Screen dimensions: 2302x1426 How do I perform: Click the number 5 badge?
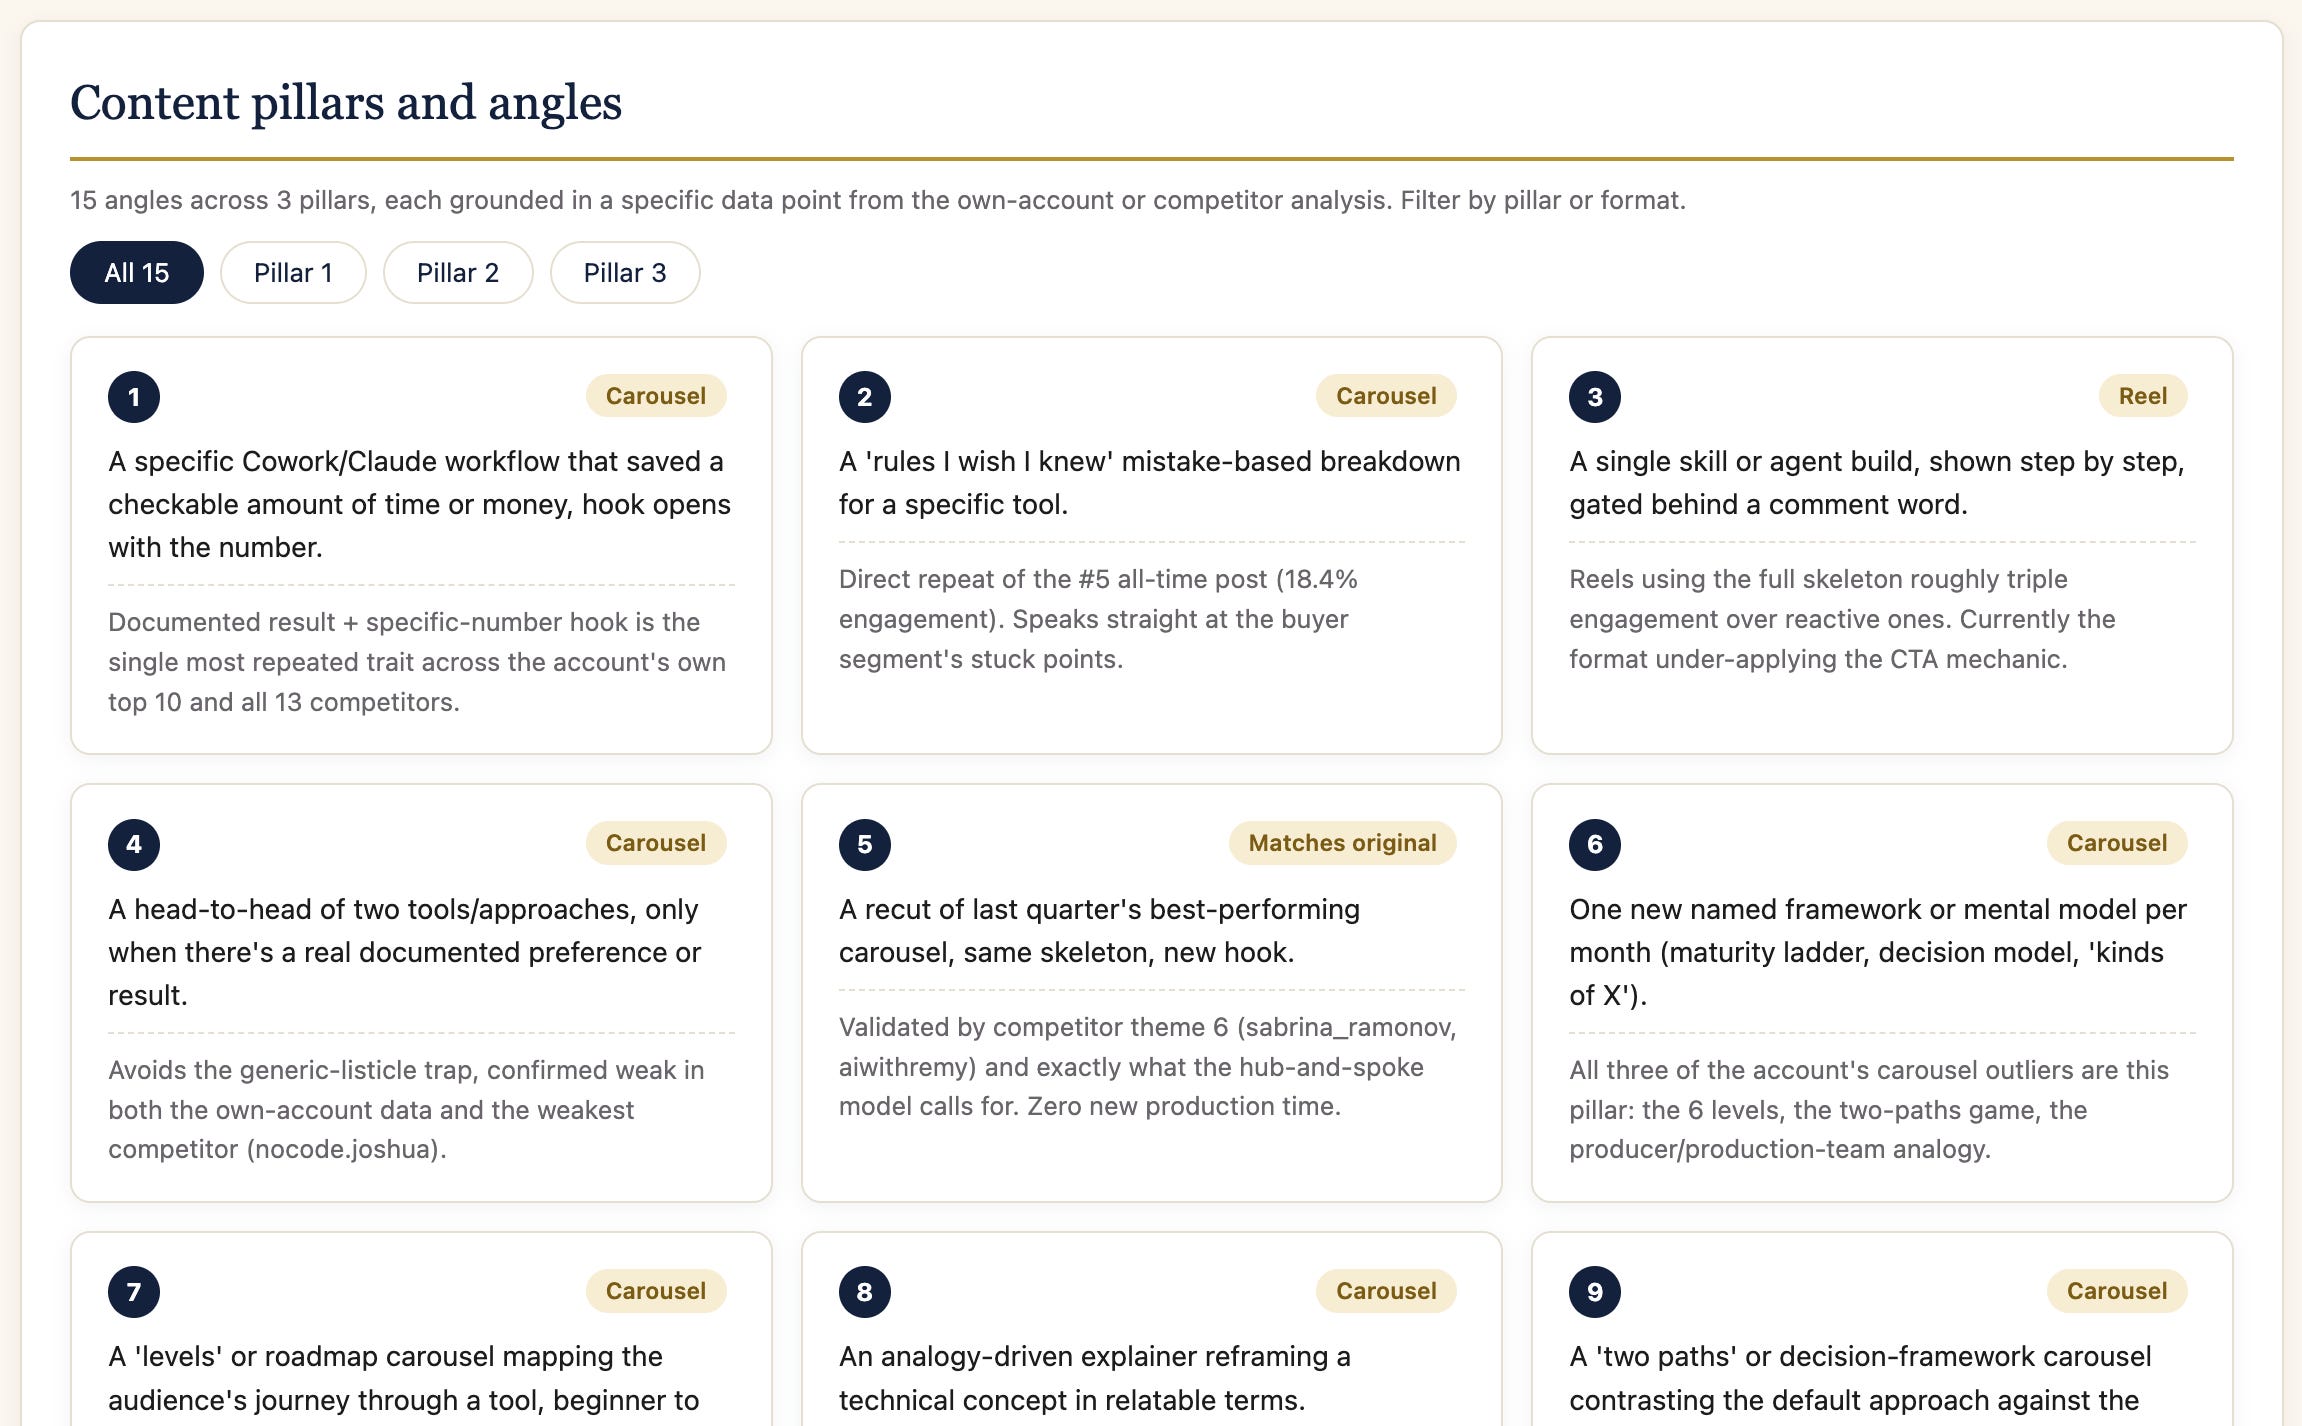[865, 844]
